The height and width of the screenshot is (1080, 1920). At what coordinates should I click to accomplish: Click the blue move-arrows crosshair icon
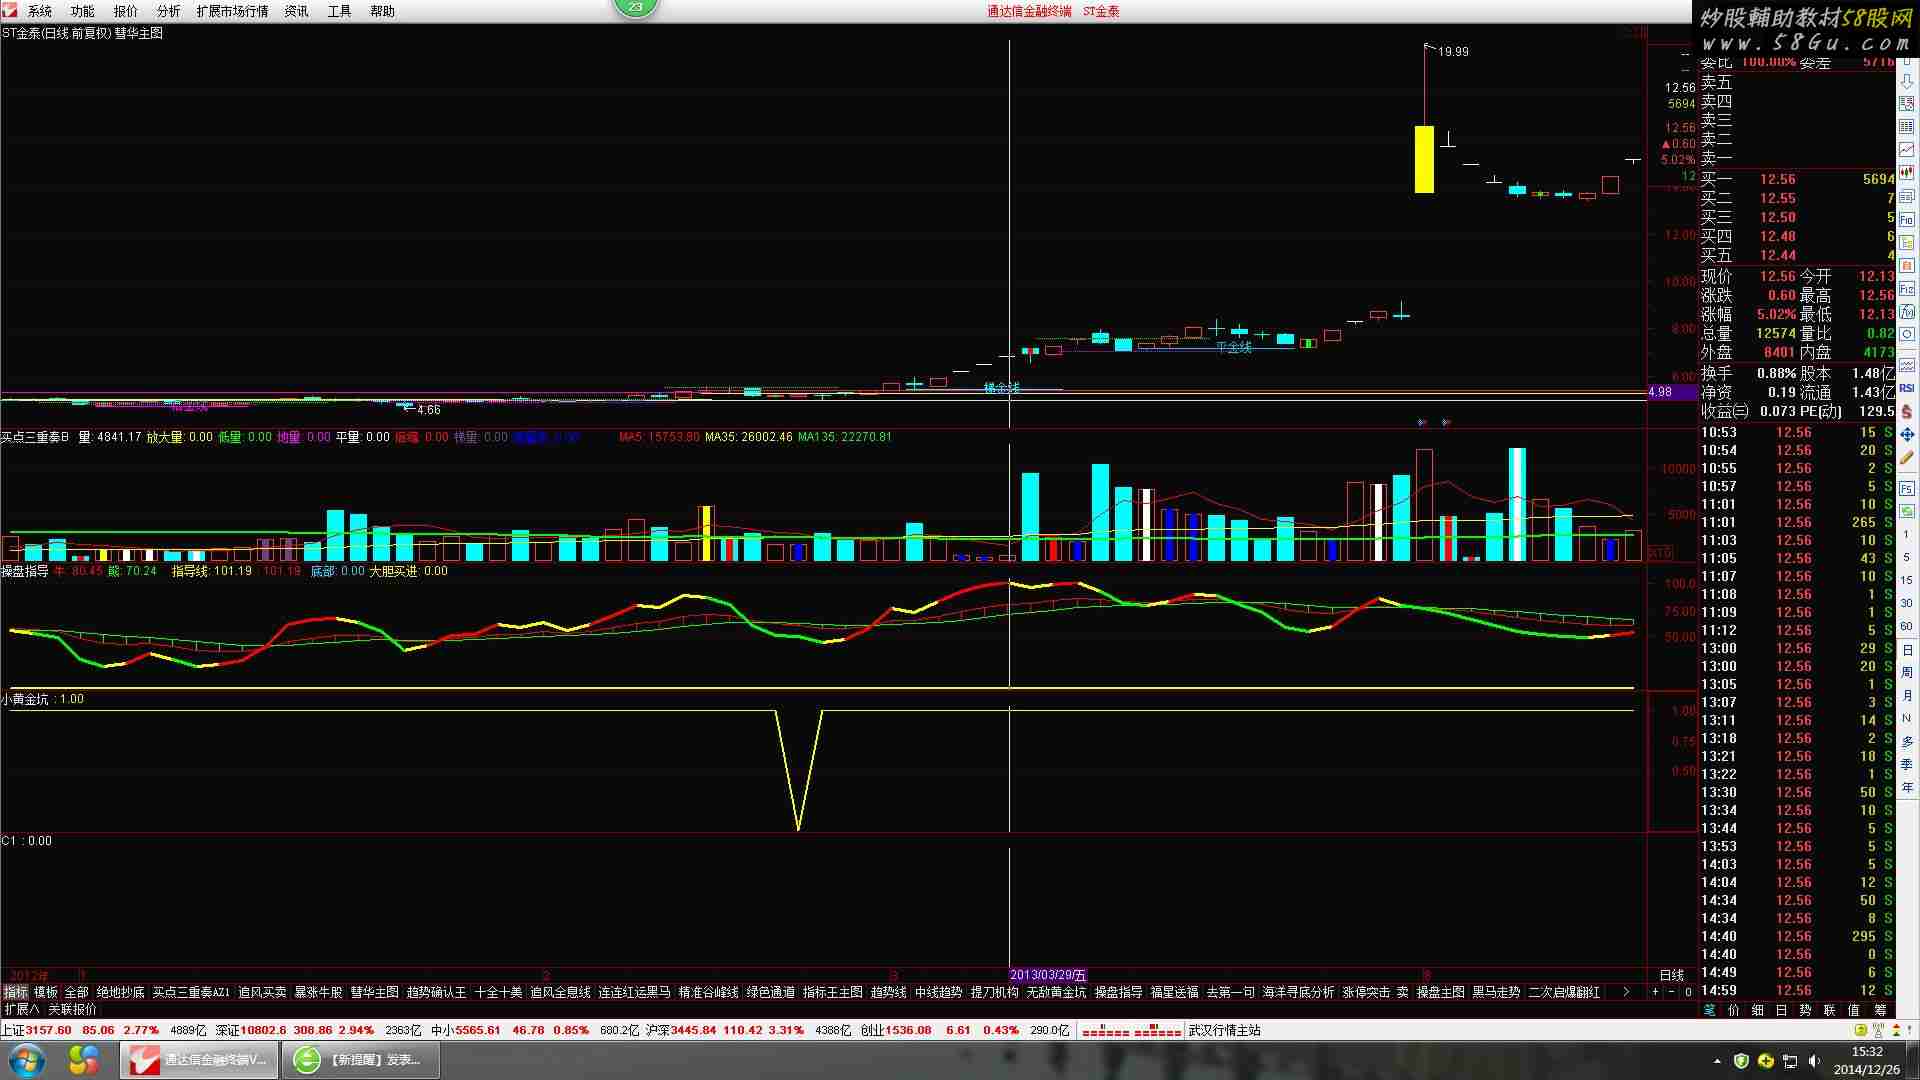[1907, 435]
